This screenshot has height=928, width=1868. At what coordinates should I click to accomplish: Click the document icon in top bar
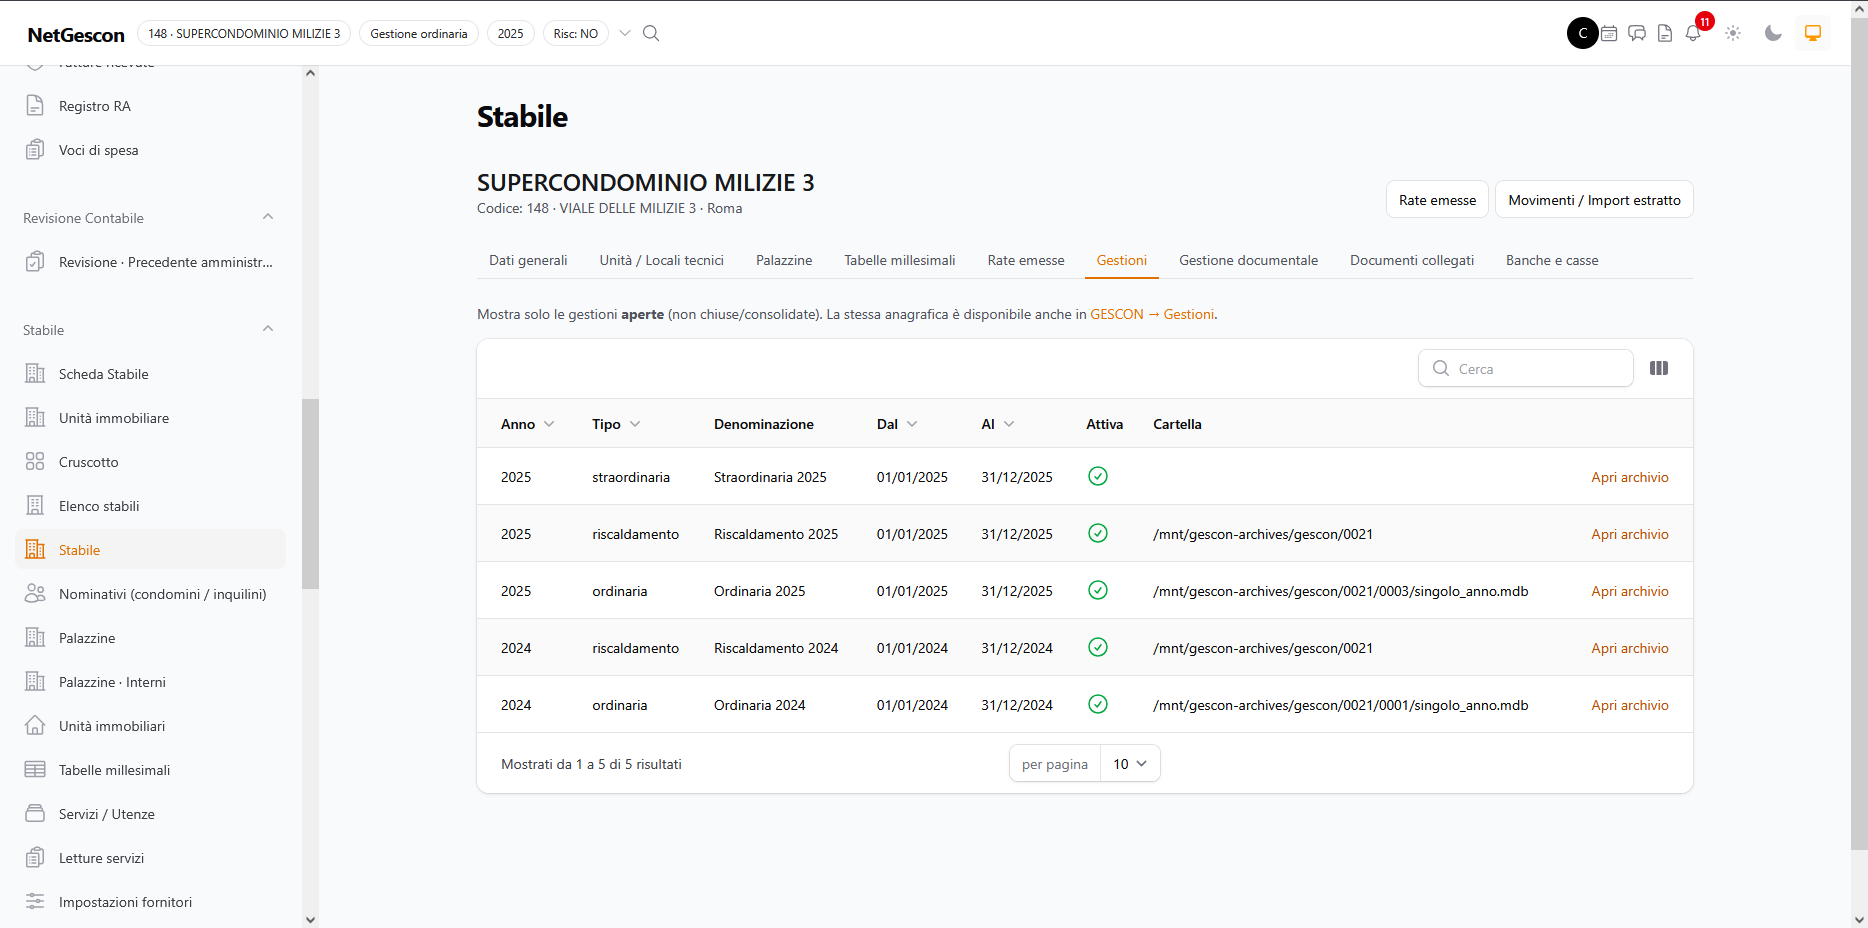point(1665,33)
